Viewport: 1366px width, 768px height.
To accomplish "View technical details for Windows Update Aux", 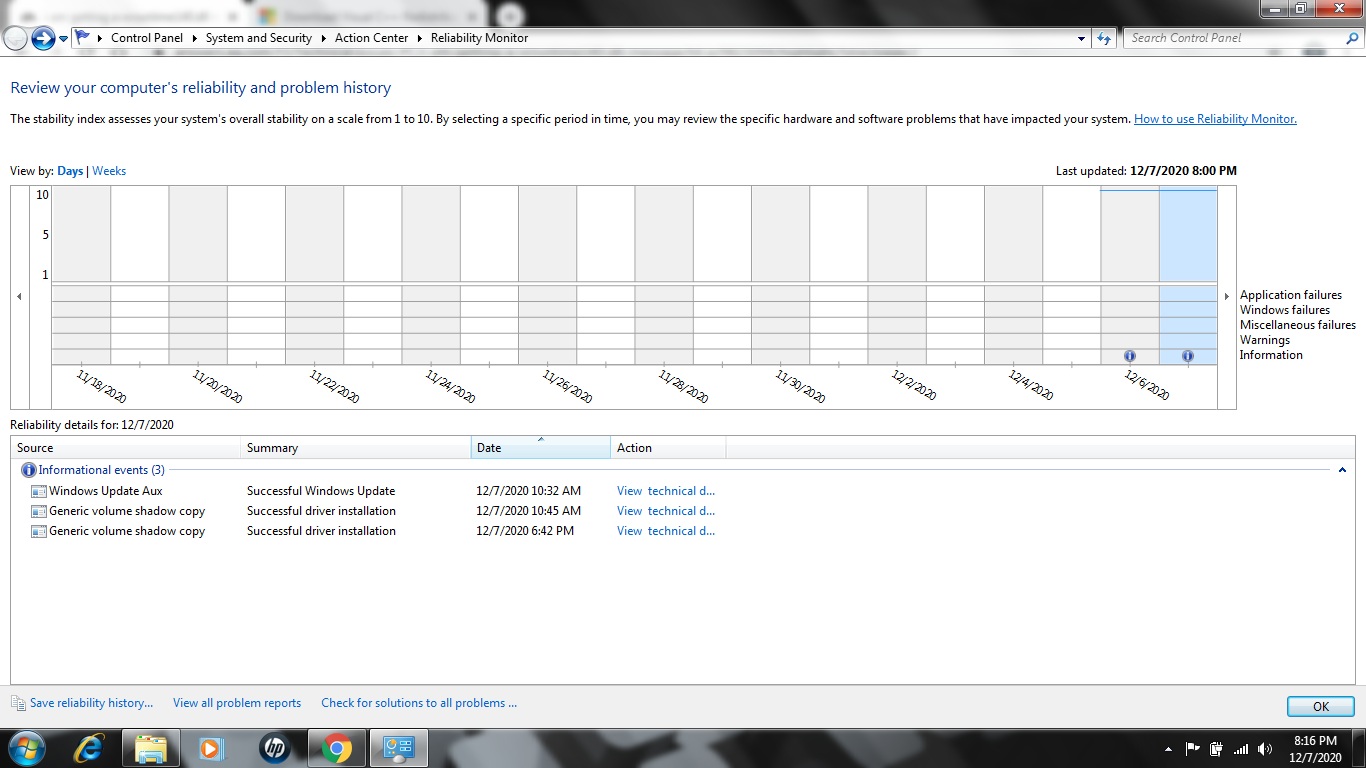I will 666,491.
